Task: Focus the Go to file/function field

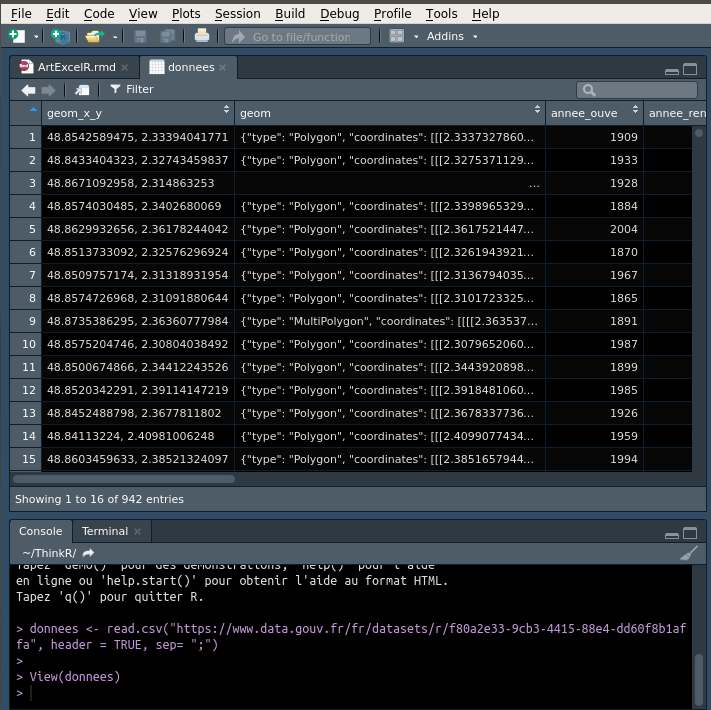Action: 297,37
